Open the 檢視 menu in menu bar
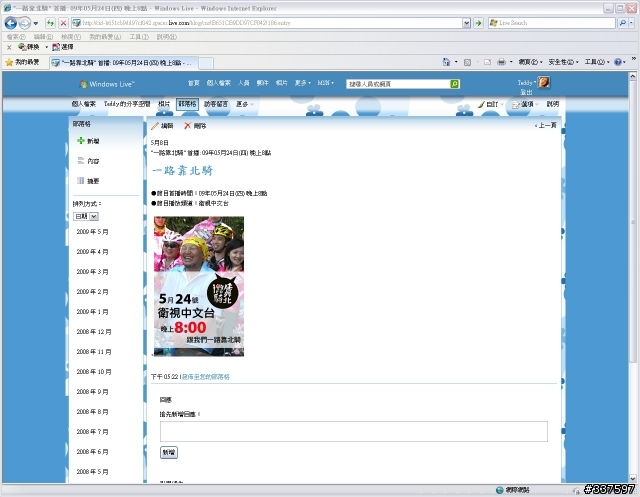The height and width of the screenshot is (497, 640). point(71,37)
